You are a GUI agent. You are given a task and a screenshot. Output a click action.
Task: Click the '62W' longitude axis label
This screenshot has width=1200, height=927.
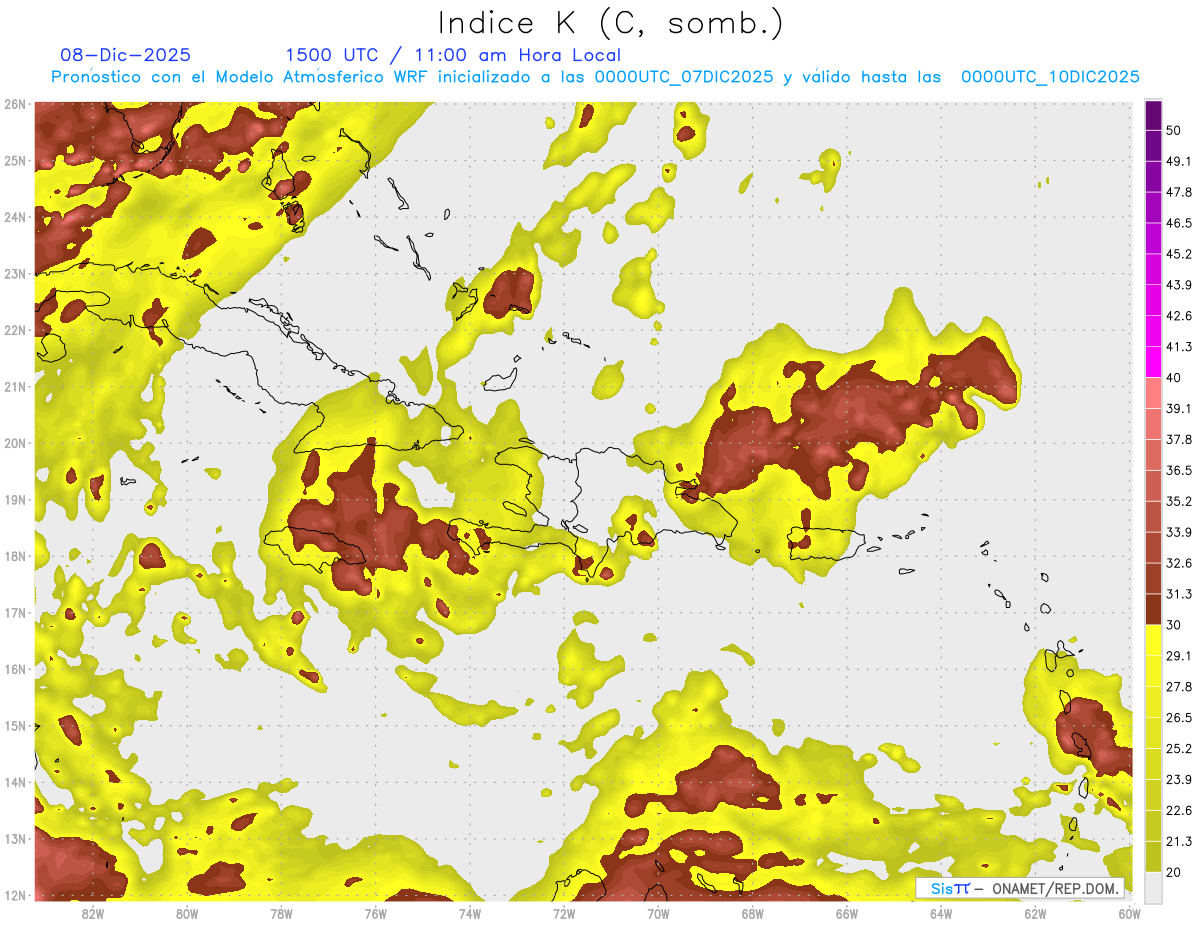[1036, 914]
